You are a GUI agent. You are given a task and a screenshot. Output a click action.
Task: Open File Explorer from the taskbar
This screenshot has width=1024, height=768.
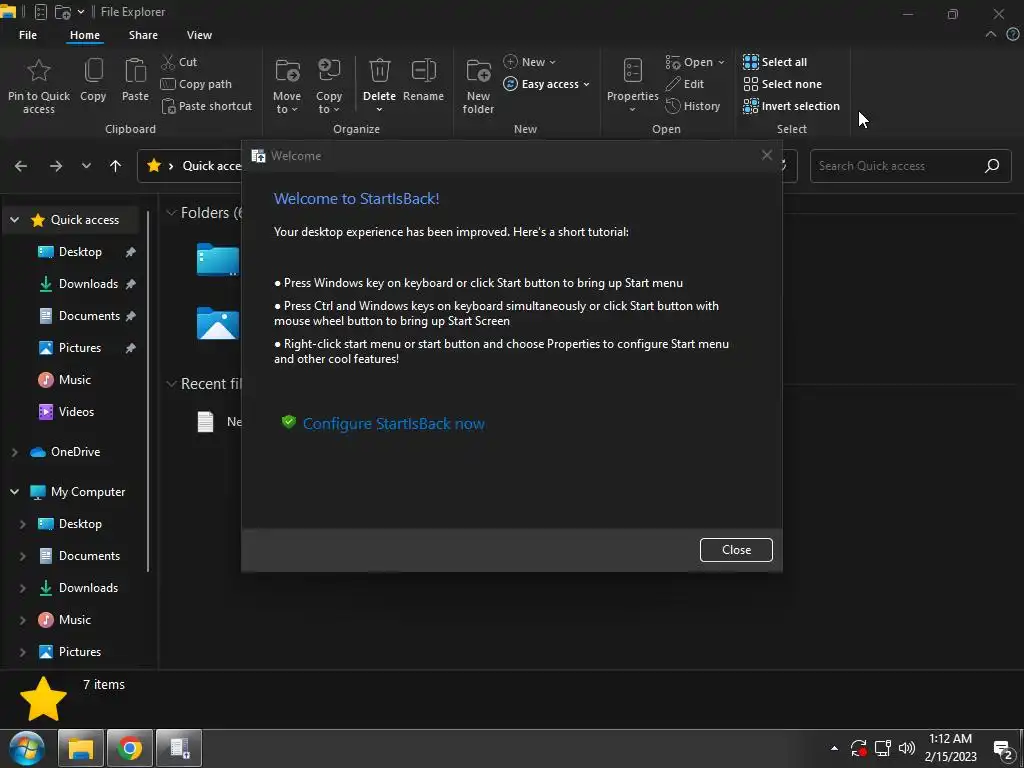81,748
